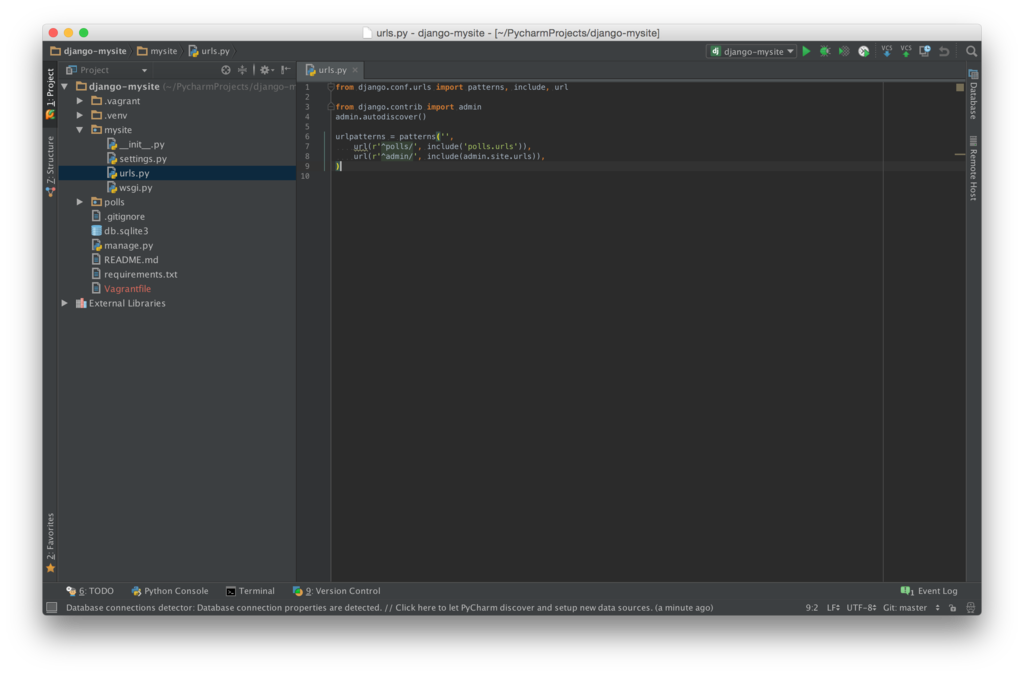Run the django-mysite configuration

807,51
